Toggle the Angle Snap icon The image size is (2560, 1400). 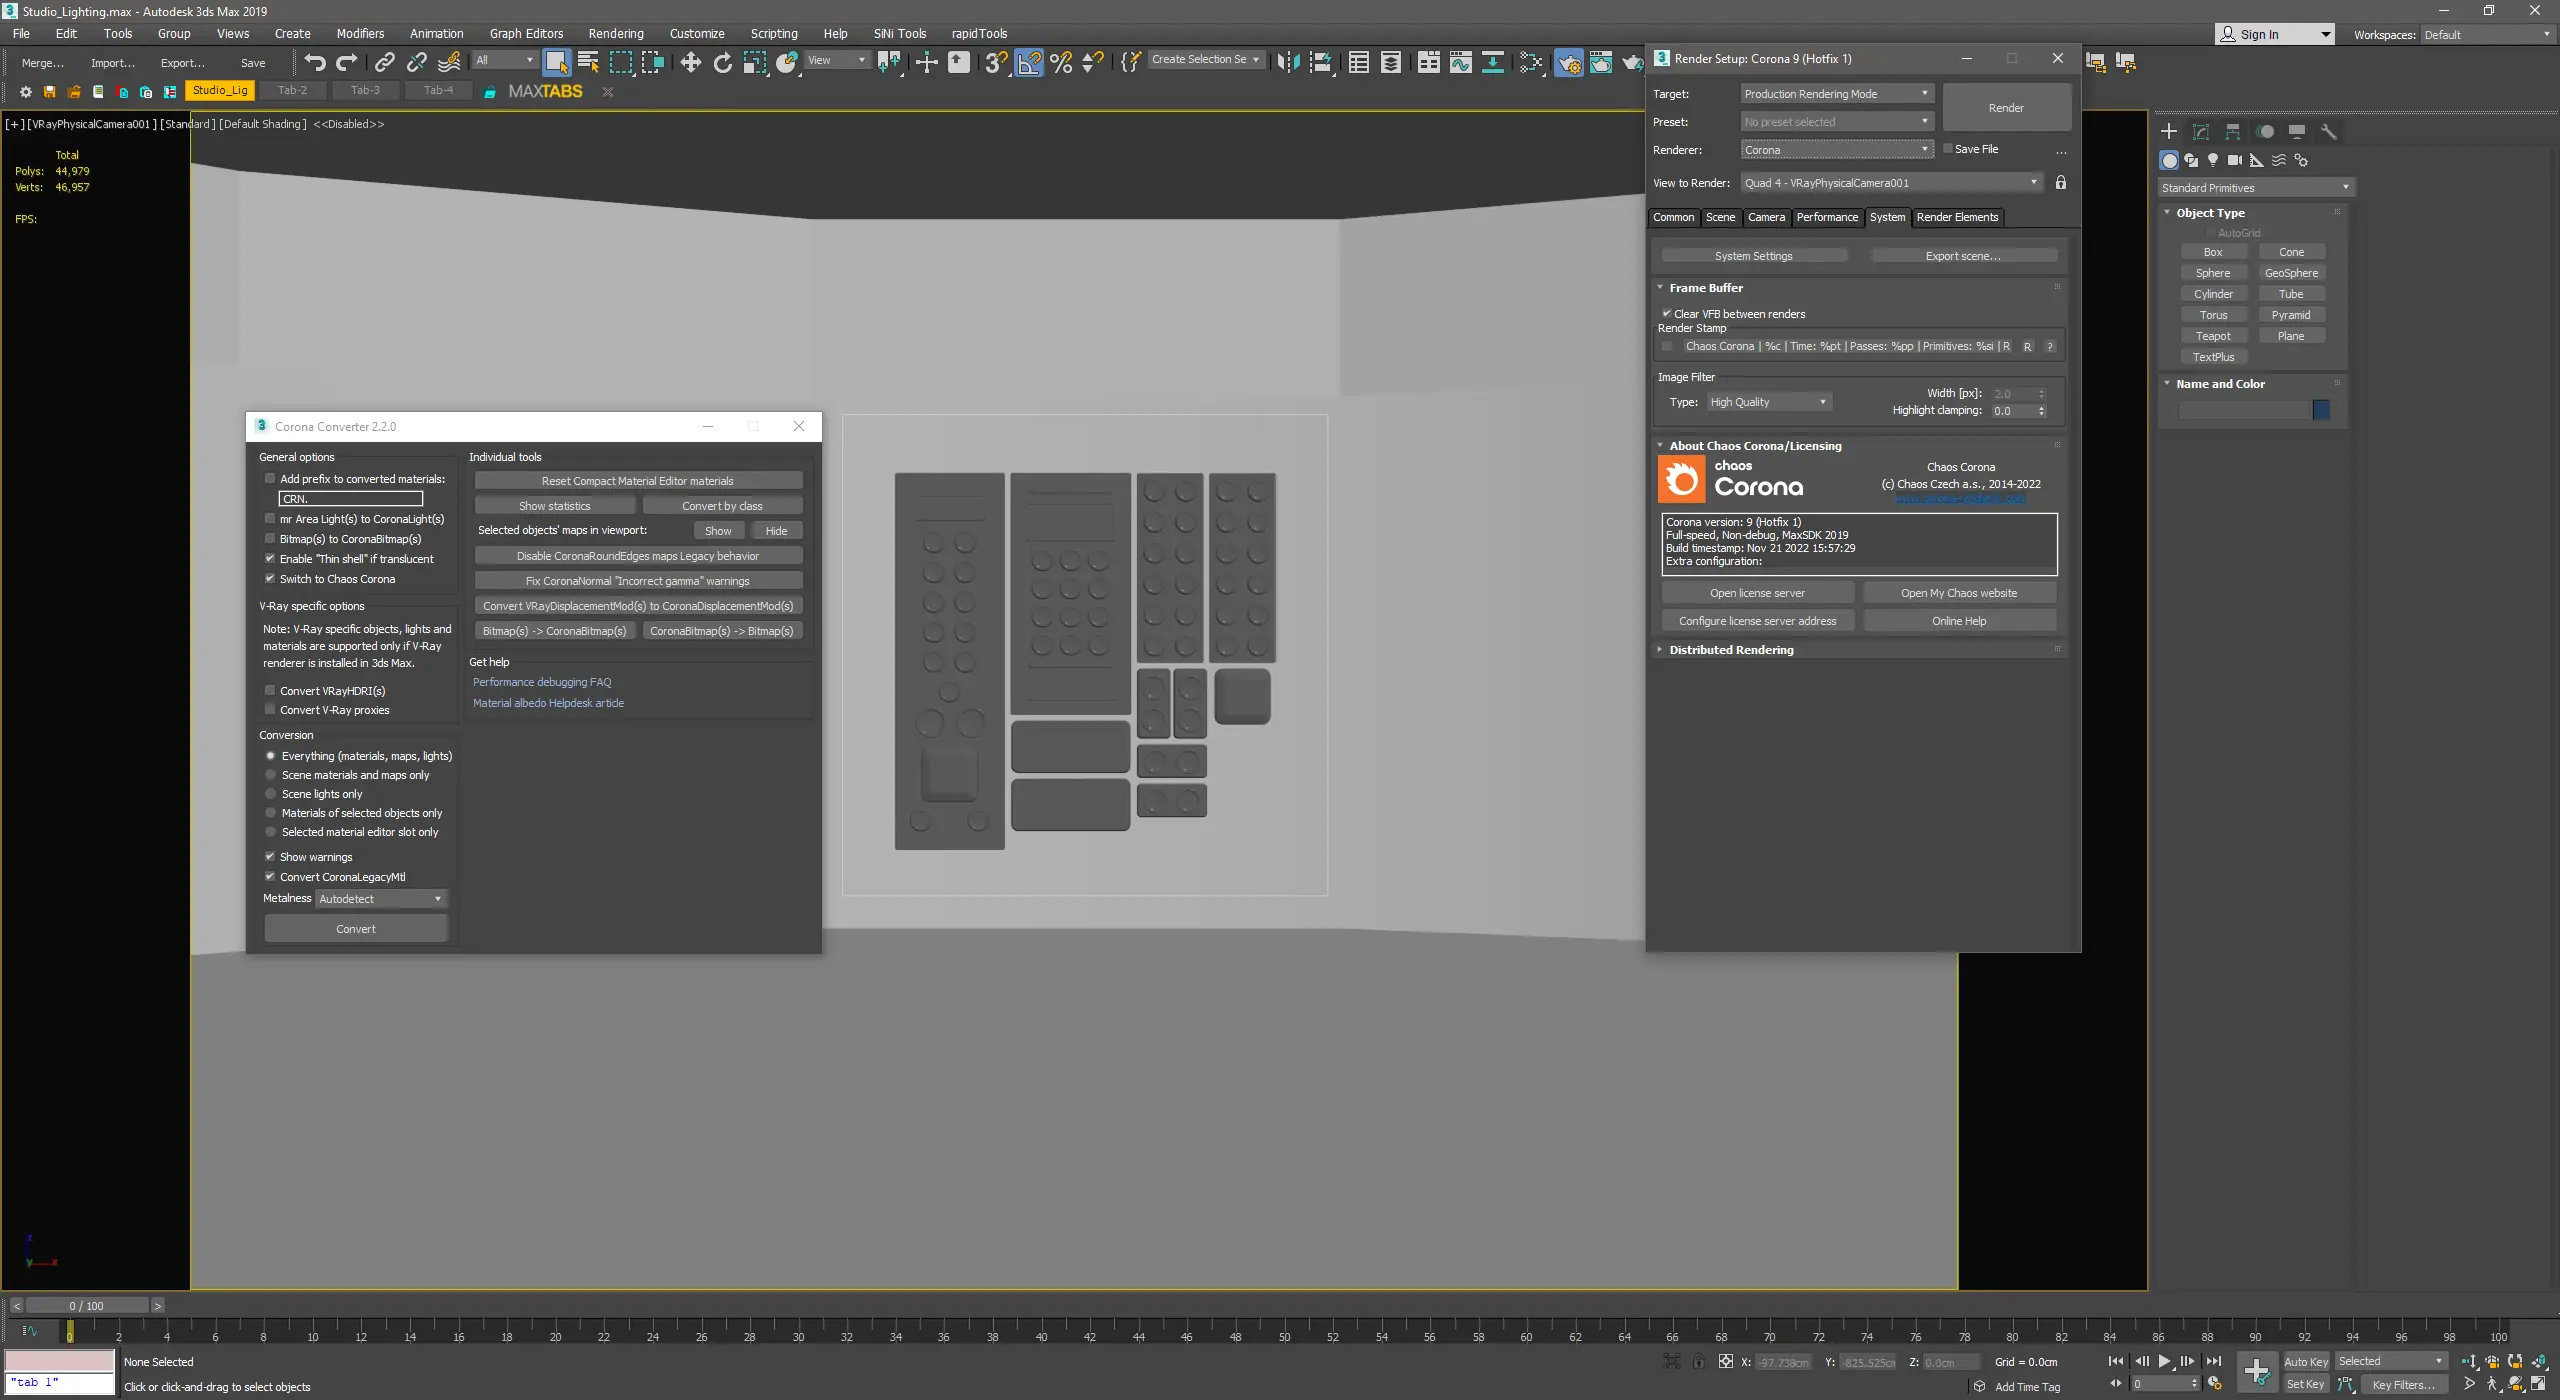point(1029,62)
